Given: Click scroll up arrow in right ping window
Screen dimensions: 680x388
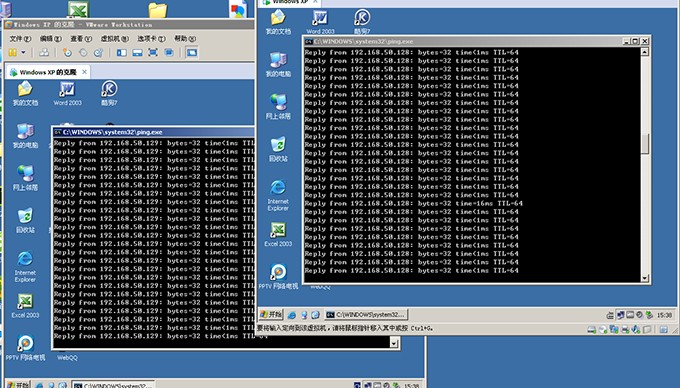Looking at the screenshot, I should point(645,52).
